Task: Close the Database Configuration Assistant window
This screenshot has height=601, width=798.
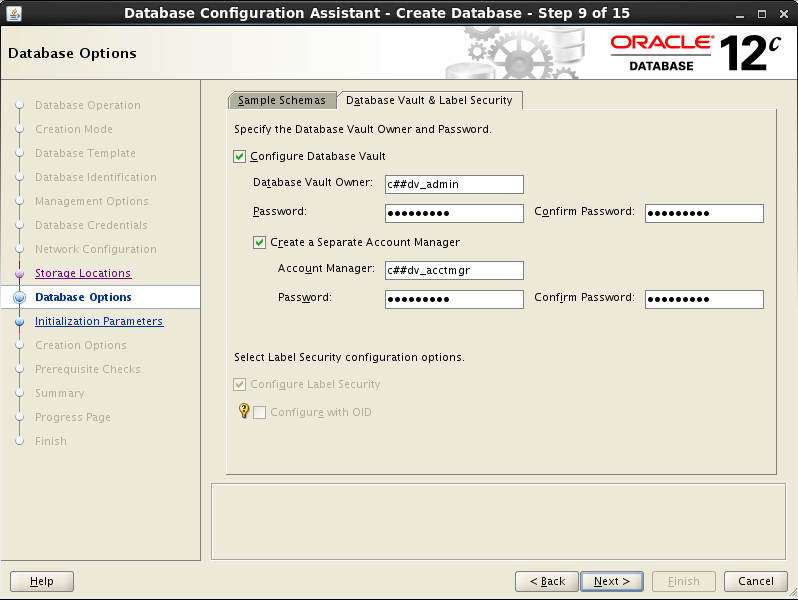Action: click(x=784, y=14)
